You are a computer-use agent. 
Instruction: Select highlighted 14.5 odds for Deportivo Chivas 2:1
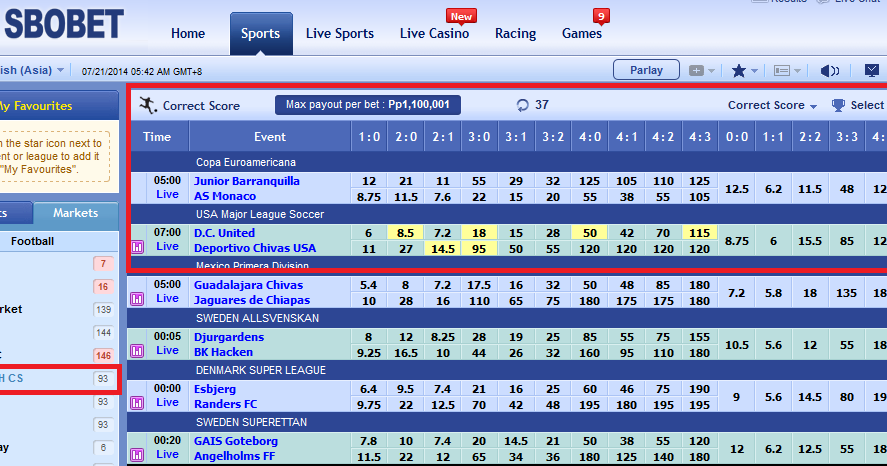(442, 248)
